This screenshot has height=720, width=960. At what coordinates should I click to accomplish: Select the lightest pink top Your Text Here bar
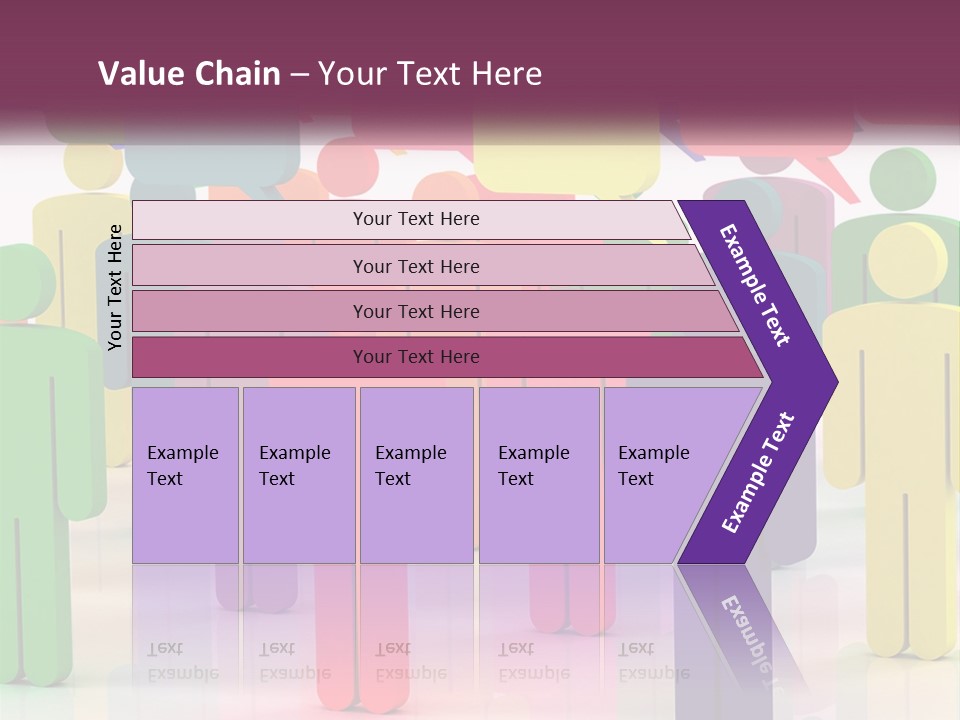(411, 220)
